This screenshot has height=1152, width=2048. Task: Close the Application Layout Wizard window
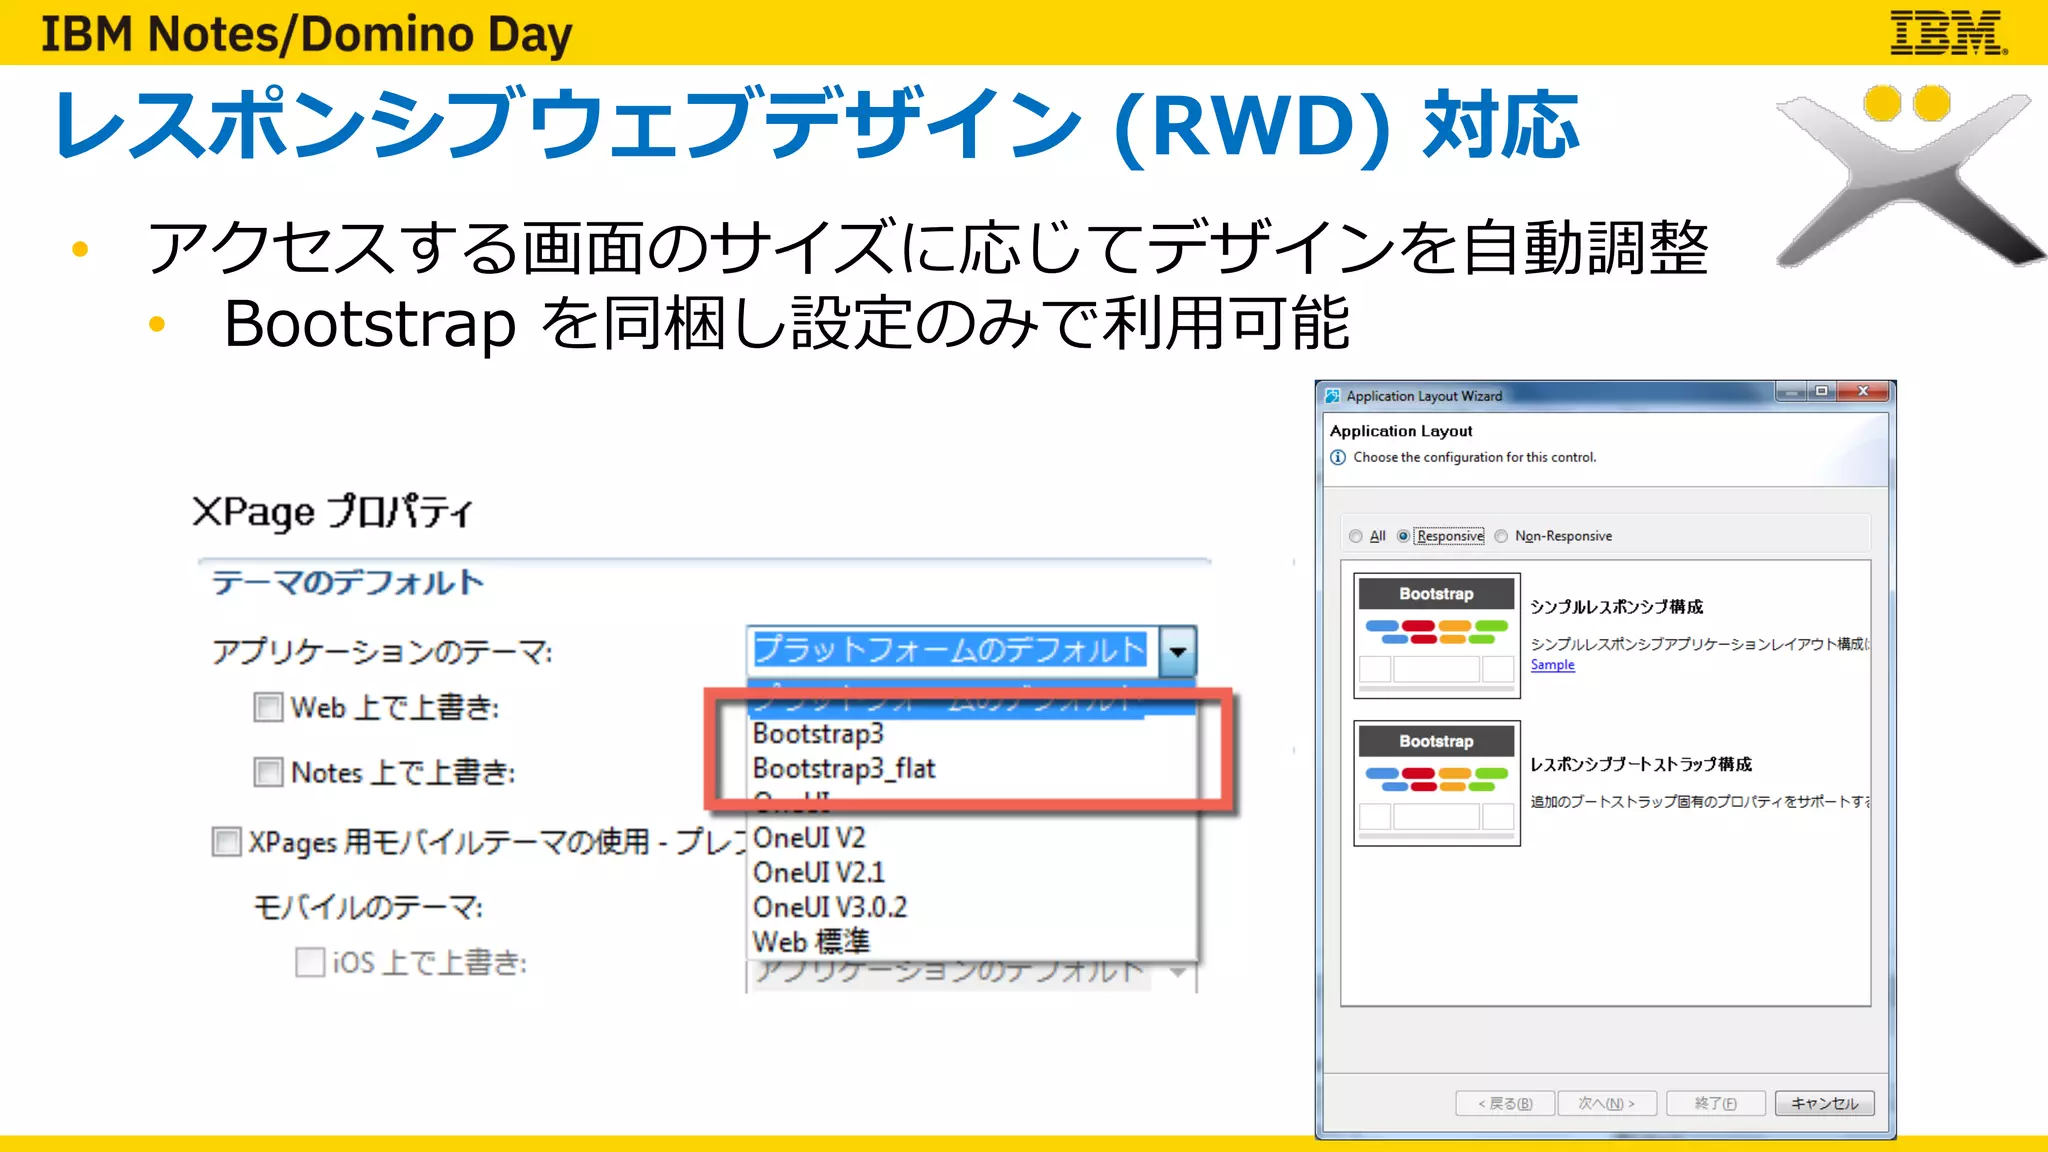pos(1863,391)
